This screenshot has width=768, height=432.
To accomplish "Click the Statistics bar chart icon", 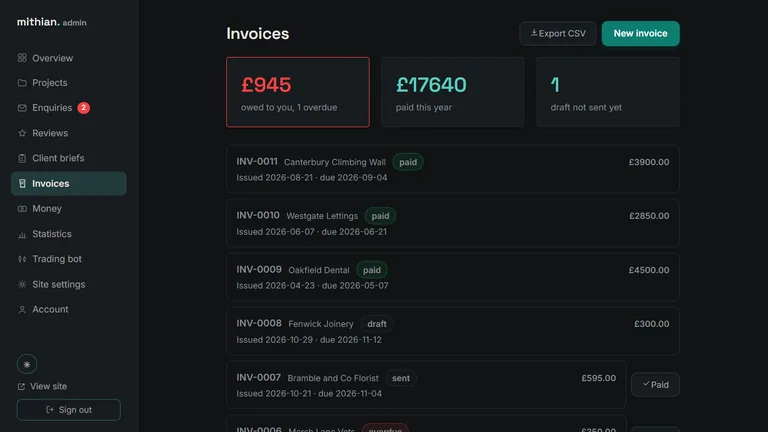I will (x=22, y=234).
